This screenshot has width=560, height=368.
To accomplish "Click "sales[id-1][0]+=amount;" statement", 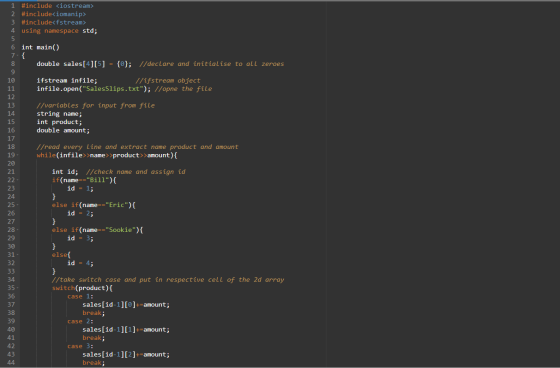I will (126, 305).
